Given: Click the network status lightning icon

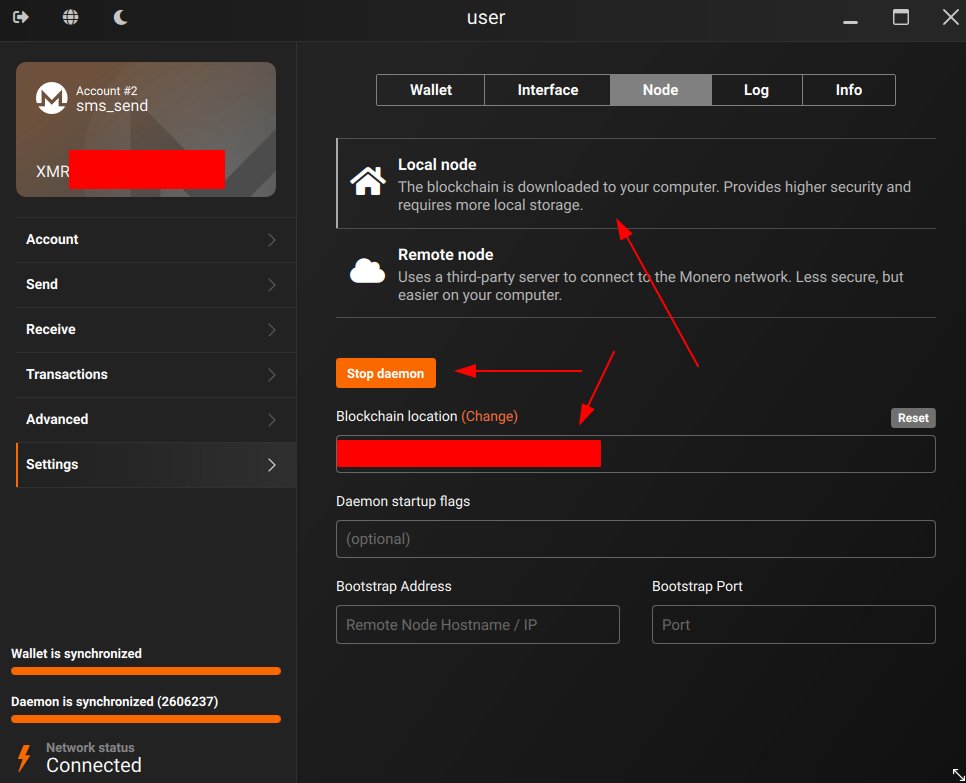Looking at the screenshot, I should click(24, 758).
